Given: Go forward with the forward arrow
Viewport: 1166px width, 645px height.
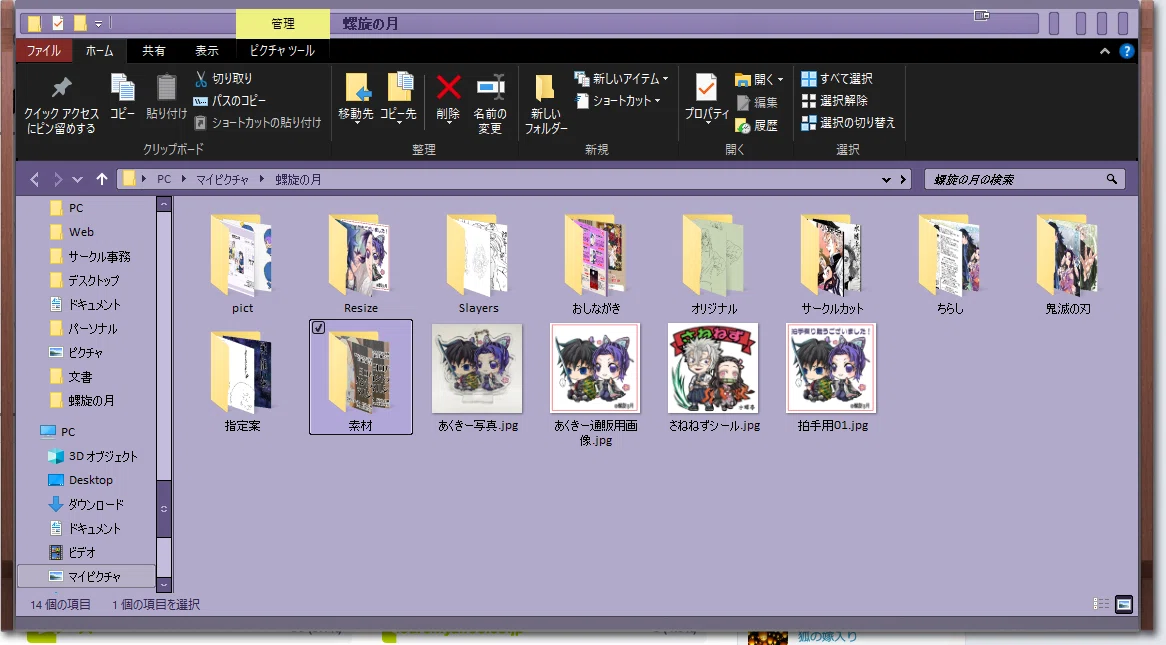Looking at the screenshot, I should coord(57,179).
